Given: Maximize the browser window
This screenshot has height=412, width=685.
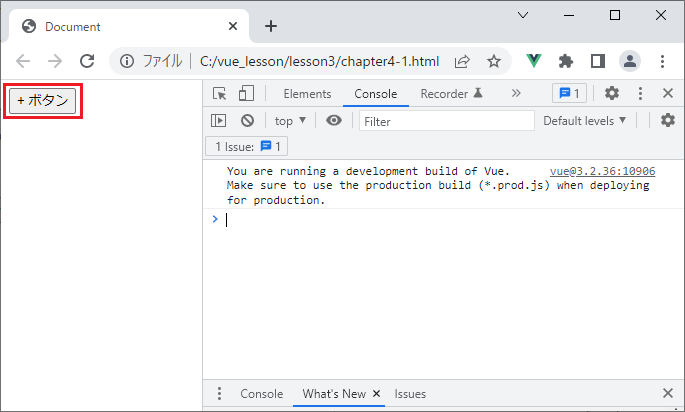Looking at the screenshot, I should point(615,15).
